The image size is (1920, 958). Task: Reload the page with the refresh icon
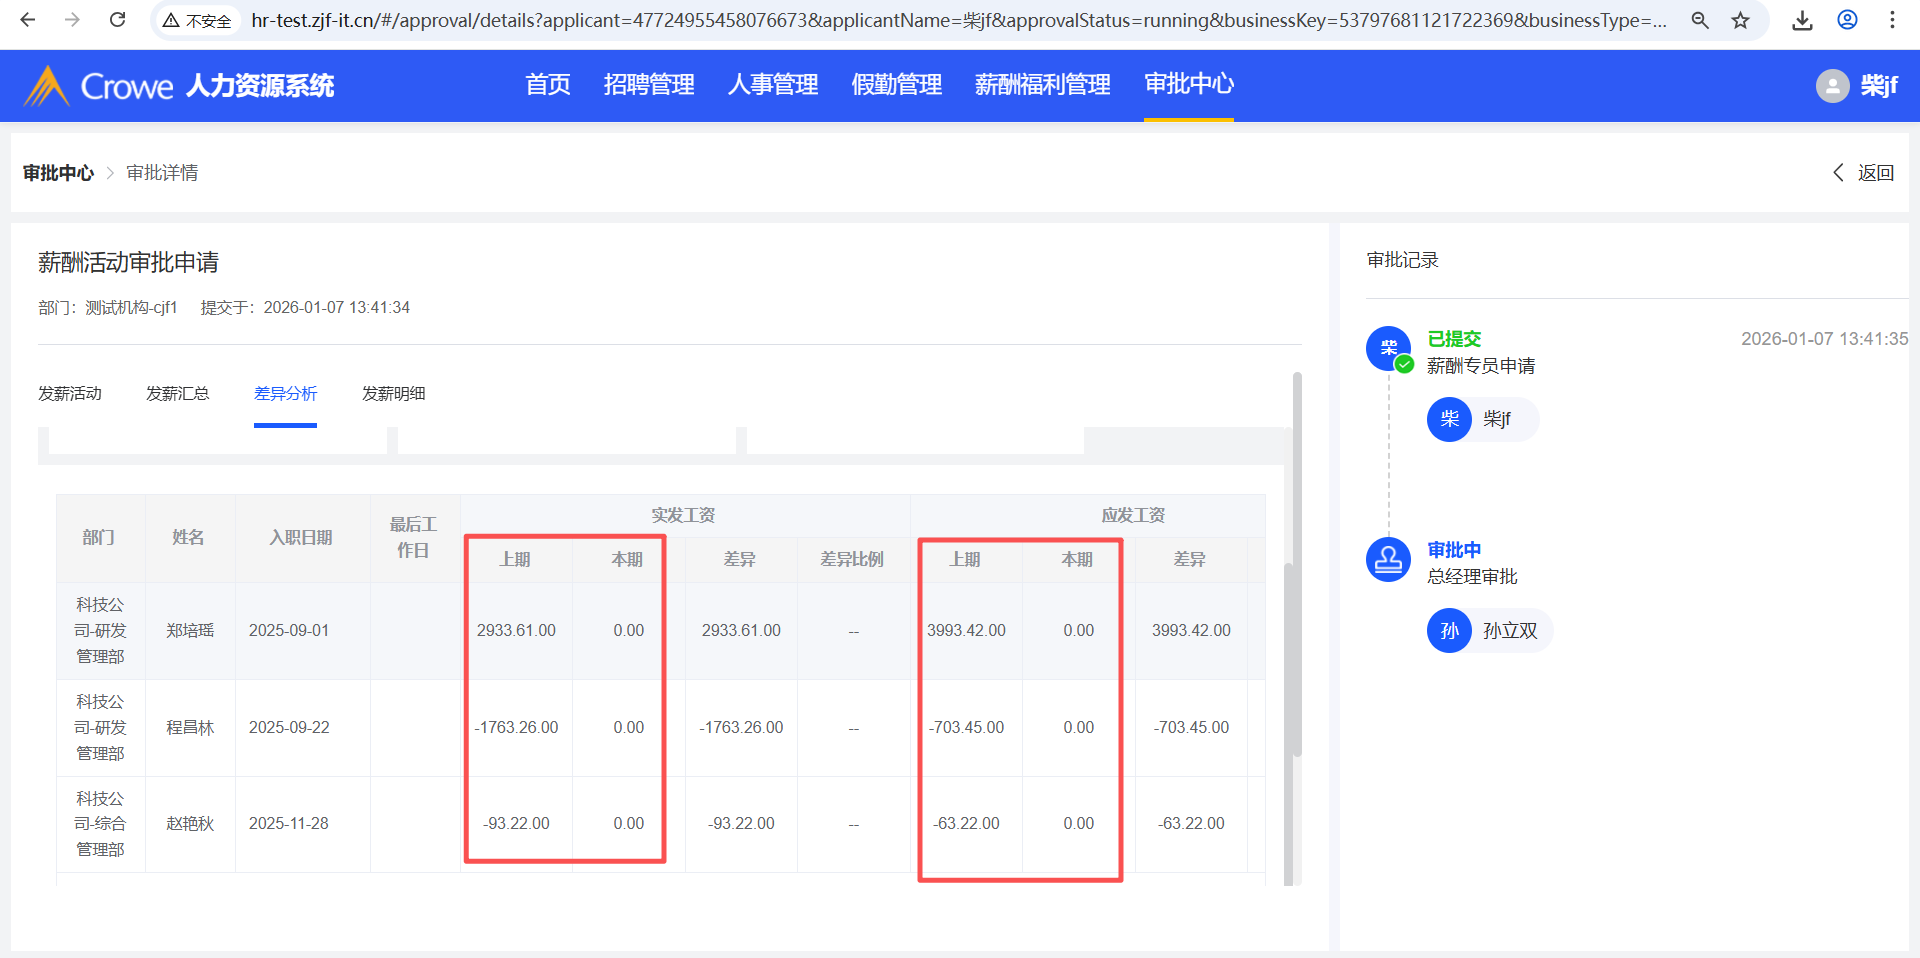point(117,20)
